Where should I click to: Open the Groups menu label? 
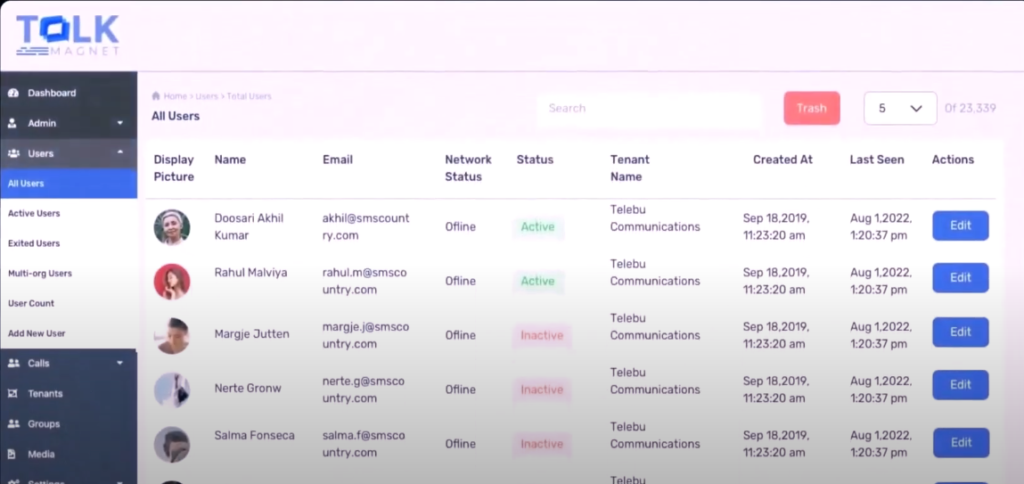pos(44,424)
